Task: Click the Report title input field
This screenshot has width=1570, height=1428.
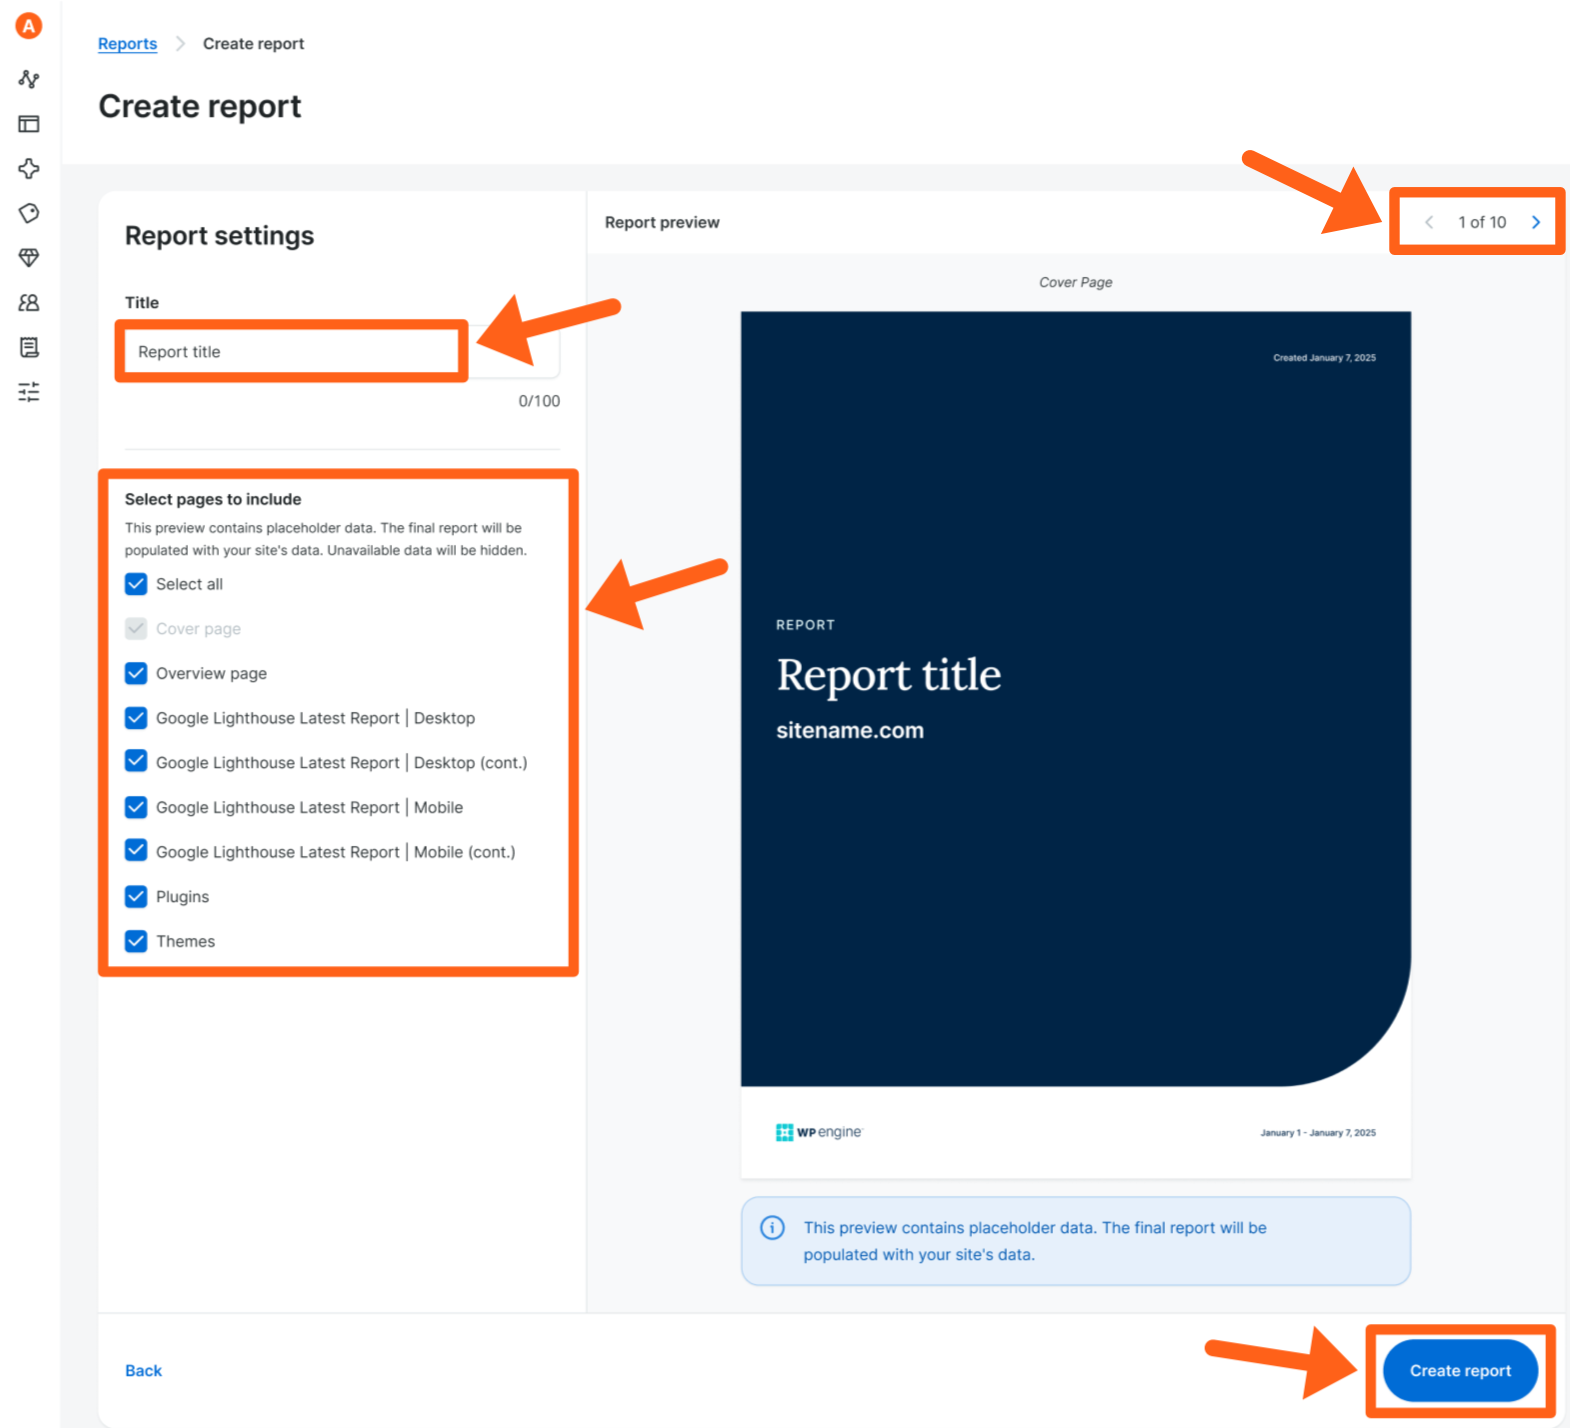Action: (x=292, y=352)
